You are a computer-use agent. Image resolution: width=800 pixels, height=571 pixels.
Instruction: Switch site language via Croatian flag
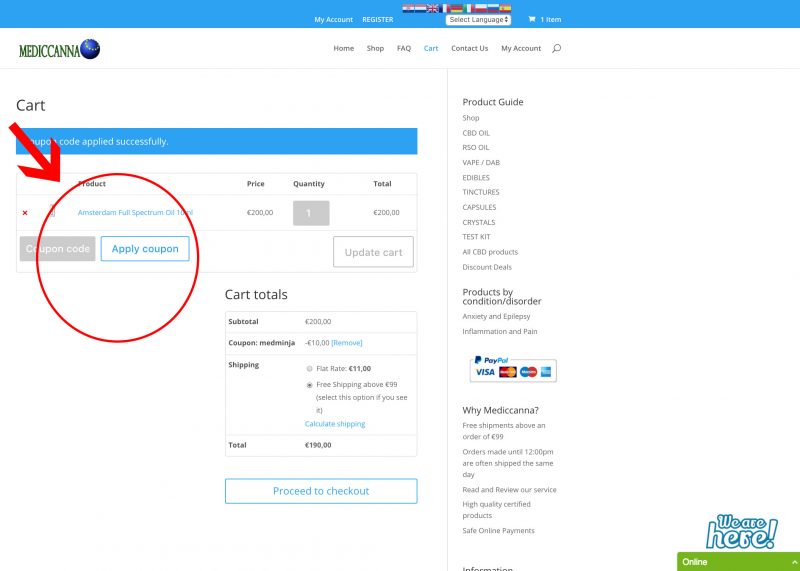coord(408,8)
